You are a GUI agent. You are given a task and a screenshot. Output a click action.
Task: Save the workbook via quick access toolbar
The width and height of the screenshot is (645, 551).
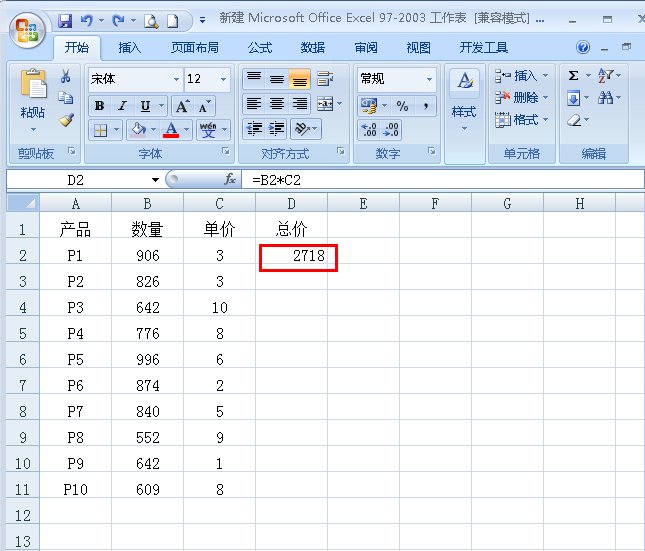click(65, 20)
